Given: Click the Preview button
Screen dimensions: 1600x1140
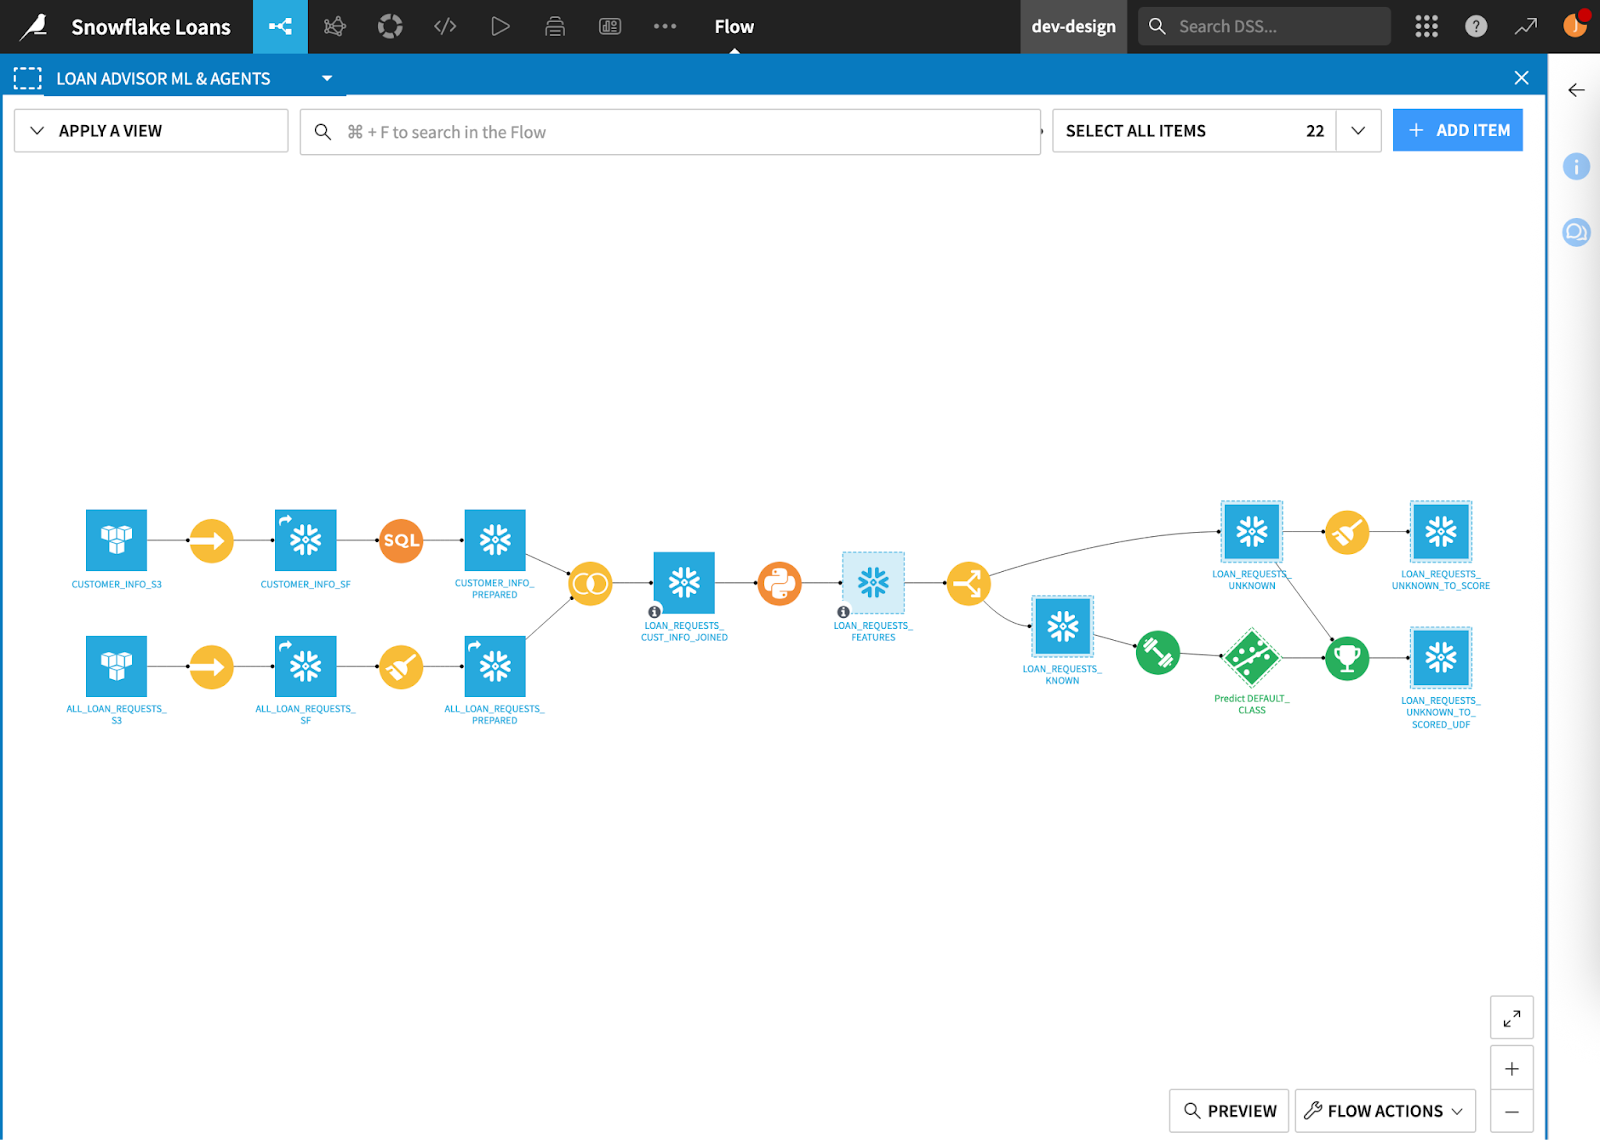Looking at the screenshot, I should click(1229, 1111).
